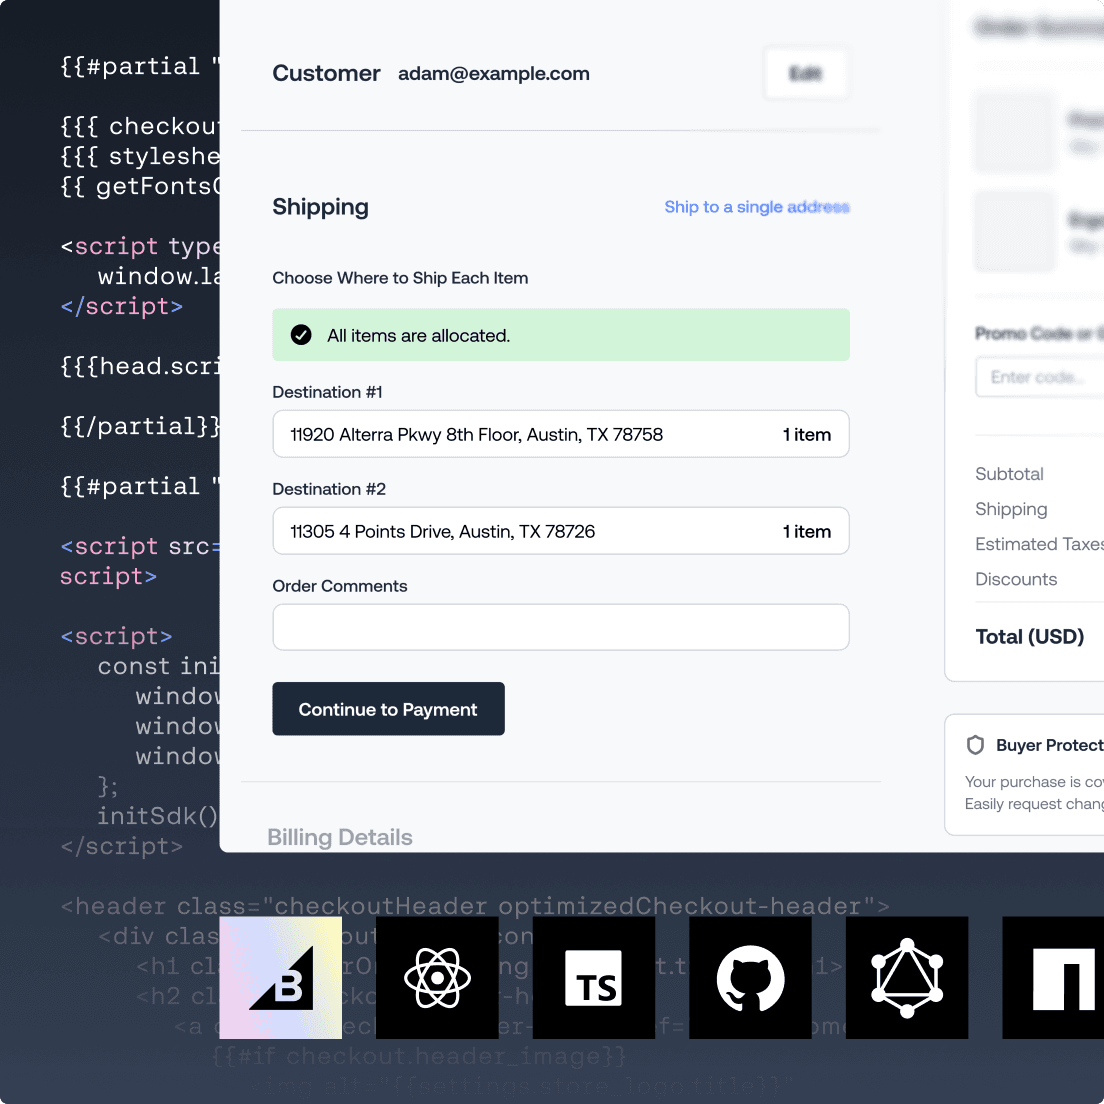This screenshot has height=1104, width=1104.
Task: Focus the promo code Enter code field
Action: 1039,377
